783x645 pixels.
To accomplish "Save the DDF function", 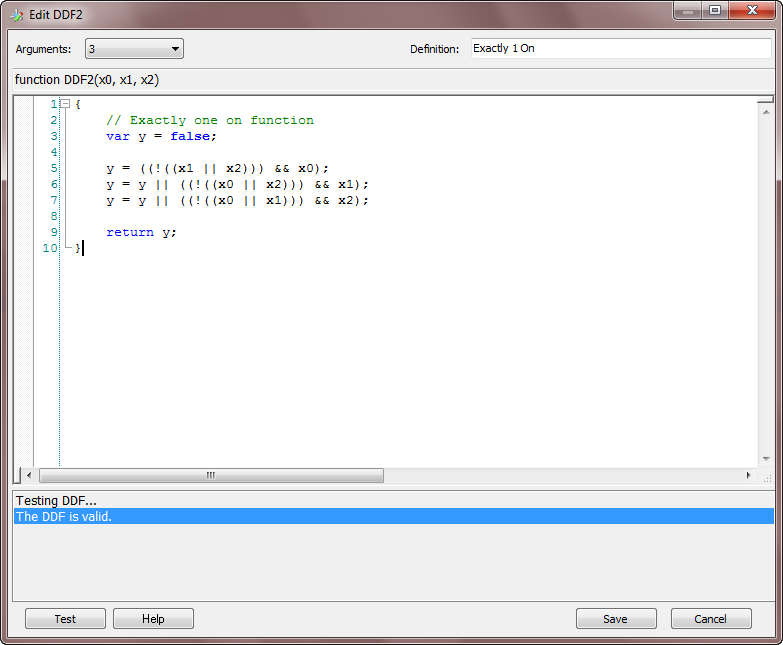I will [615, 619].
